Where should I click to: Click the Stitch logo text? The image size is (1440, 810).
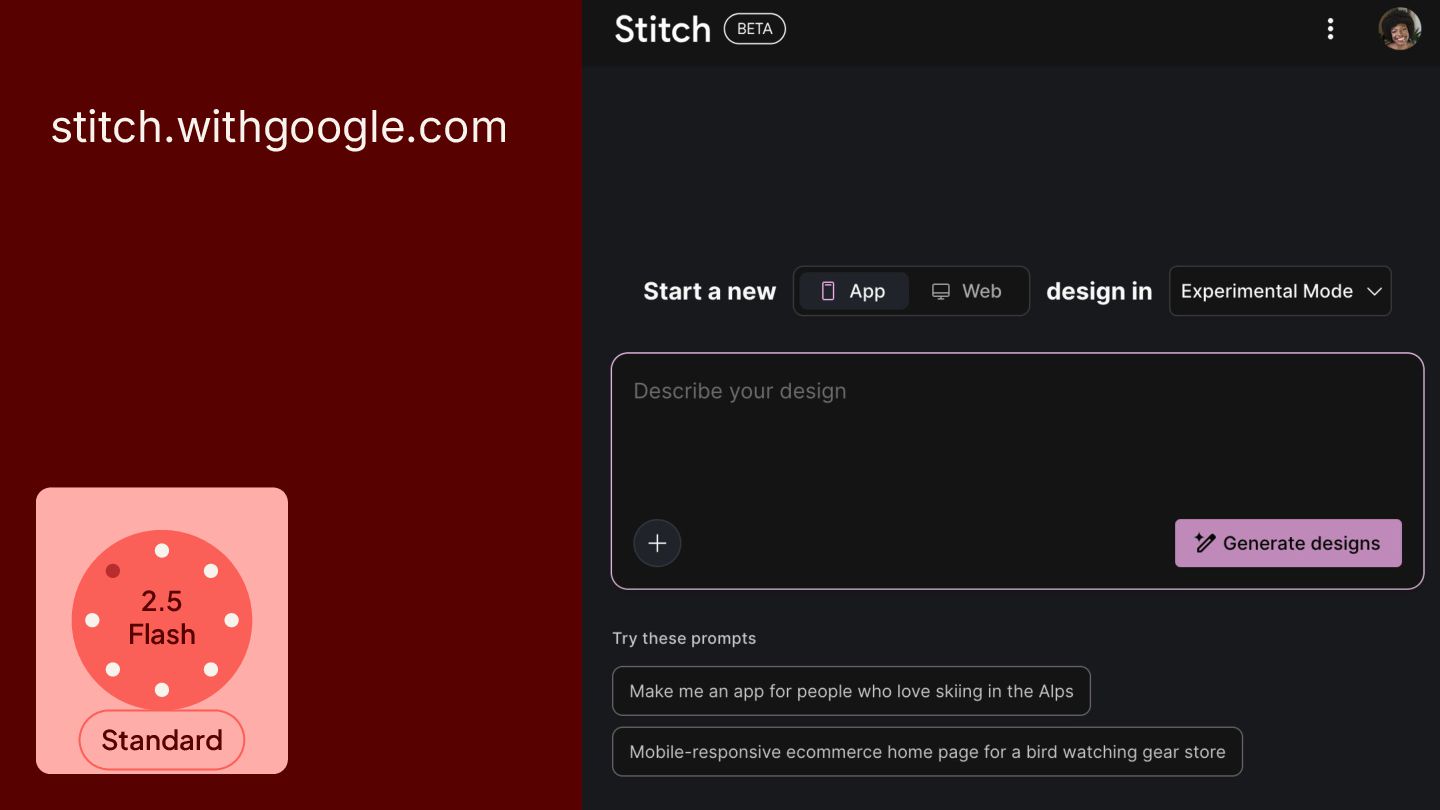(x=662, y=29)
